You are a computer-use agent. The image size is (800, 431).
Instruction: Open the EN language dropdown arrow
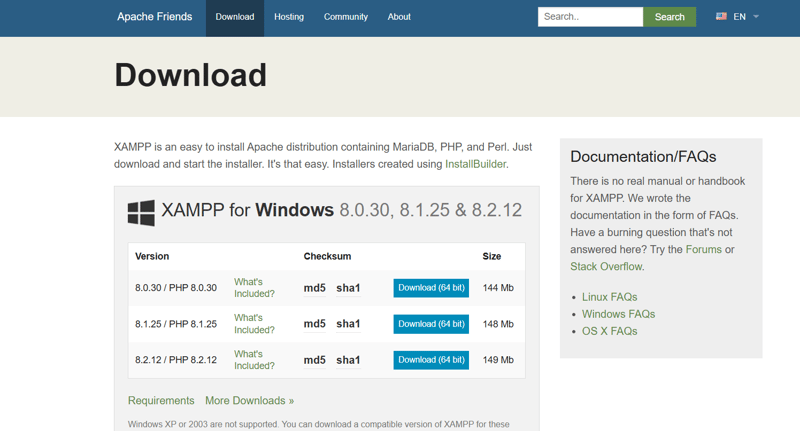coord(756,17)
